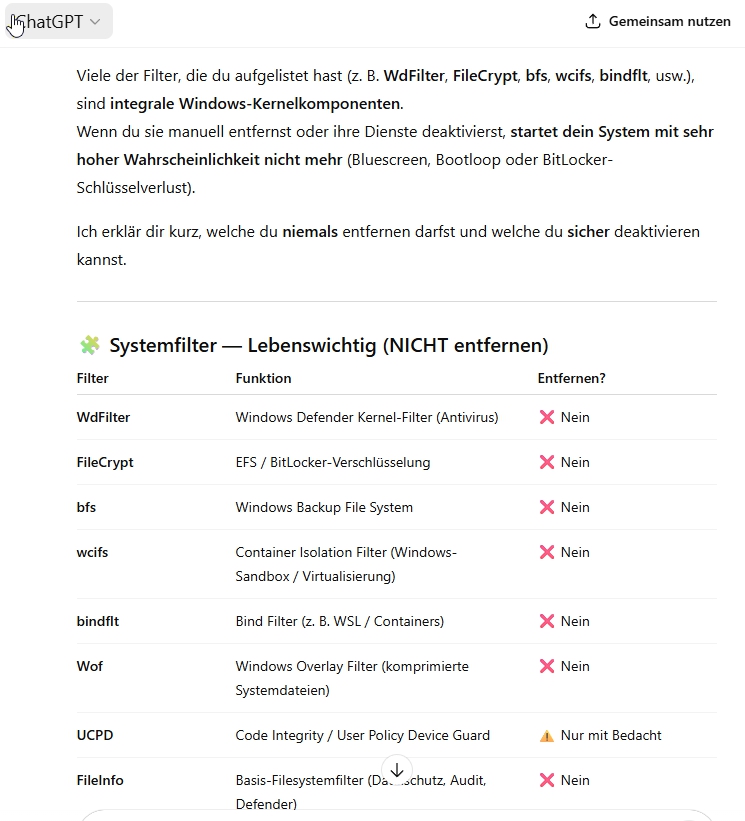Click the Funktion column header
745x821 pixels.
pyautogui.click(x=263, y=378)
